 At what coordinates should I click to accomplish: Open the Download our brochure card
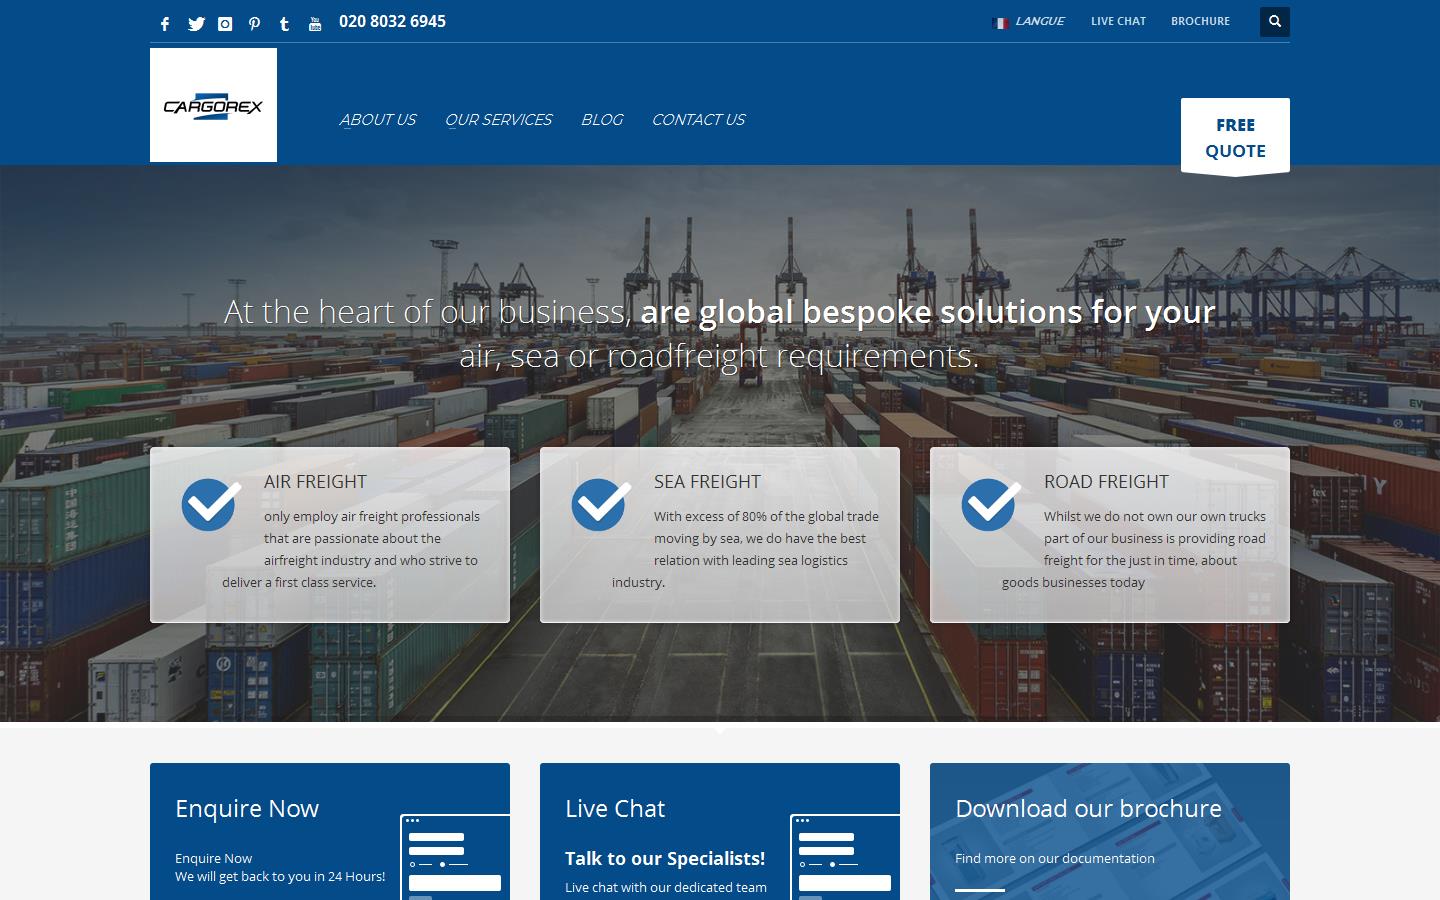(x=1109, y=831)
